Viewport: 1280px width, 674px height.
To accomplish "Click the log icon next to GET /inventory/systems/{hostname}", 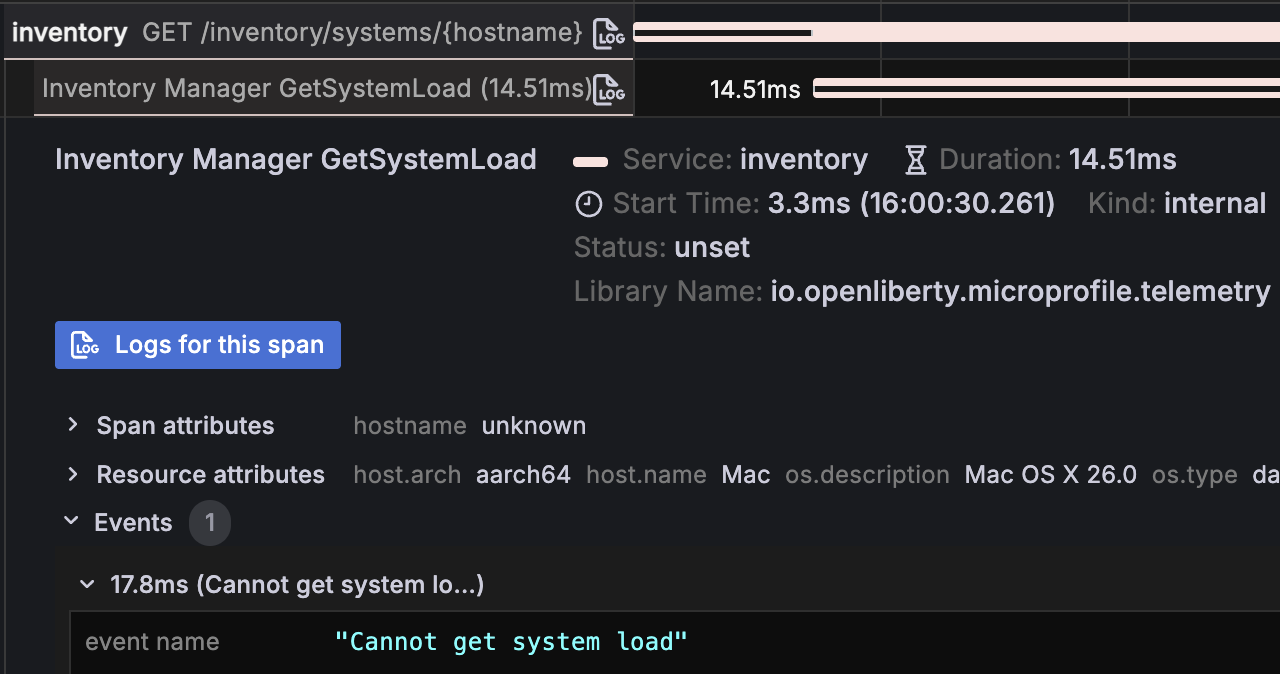I will point(608,32).
